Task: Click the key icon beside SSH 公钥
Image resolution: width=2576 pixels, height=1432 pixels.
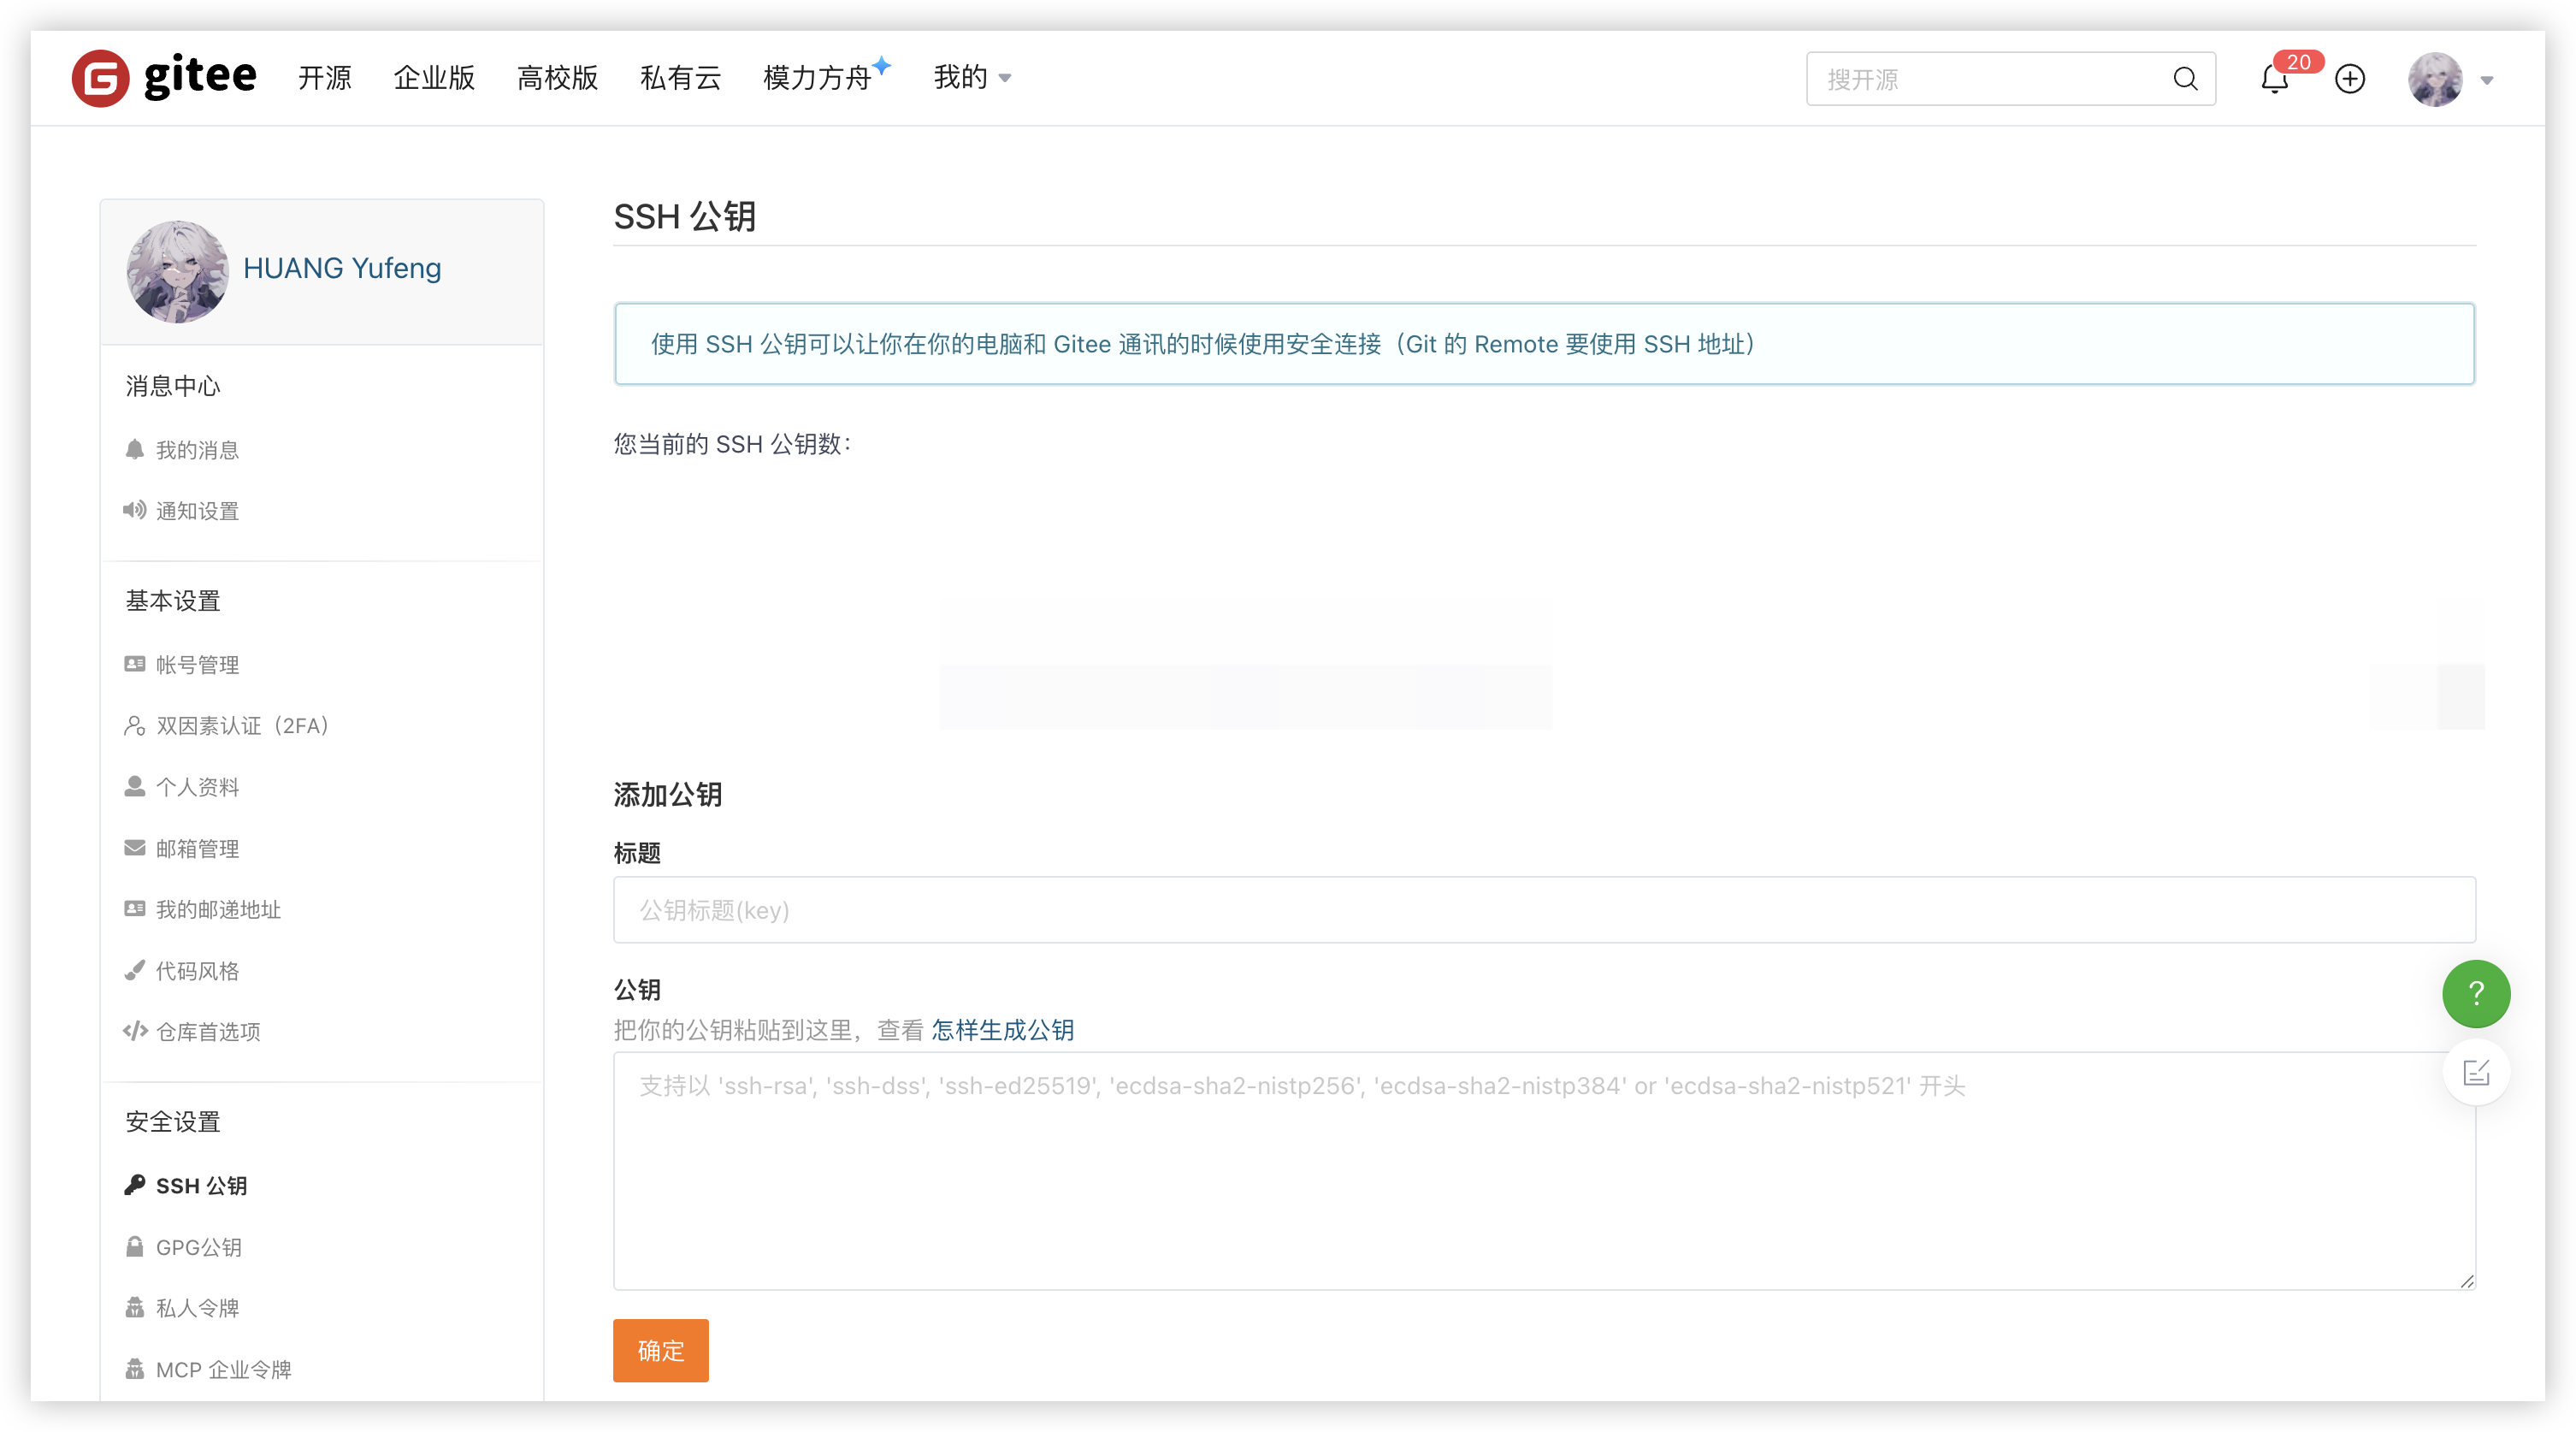Action: [x=134, y=1185]
